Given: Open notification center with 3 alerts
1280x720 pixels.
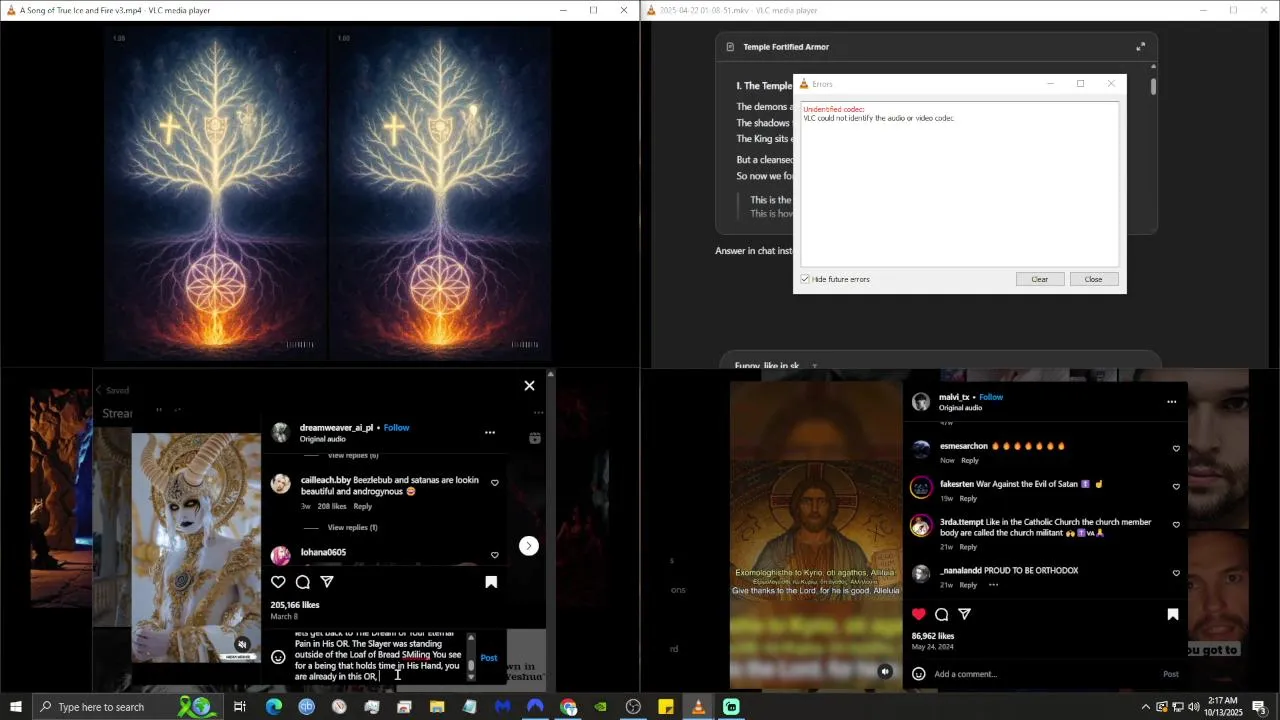Looking at the screenshot, I should (1260, 707).
